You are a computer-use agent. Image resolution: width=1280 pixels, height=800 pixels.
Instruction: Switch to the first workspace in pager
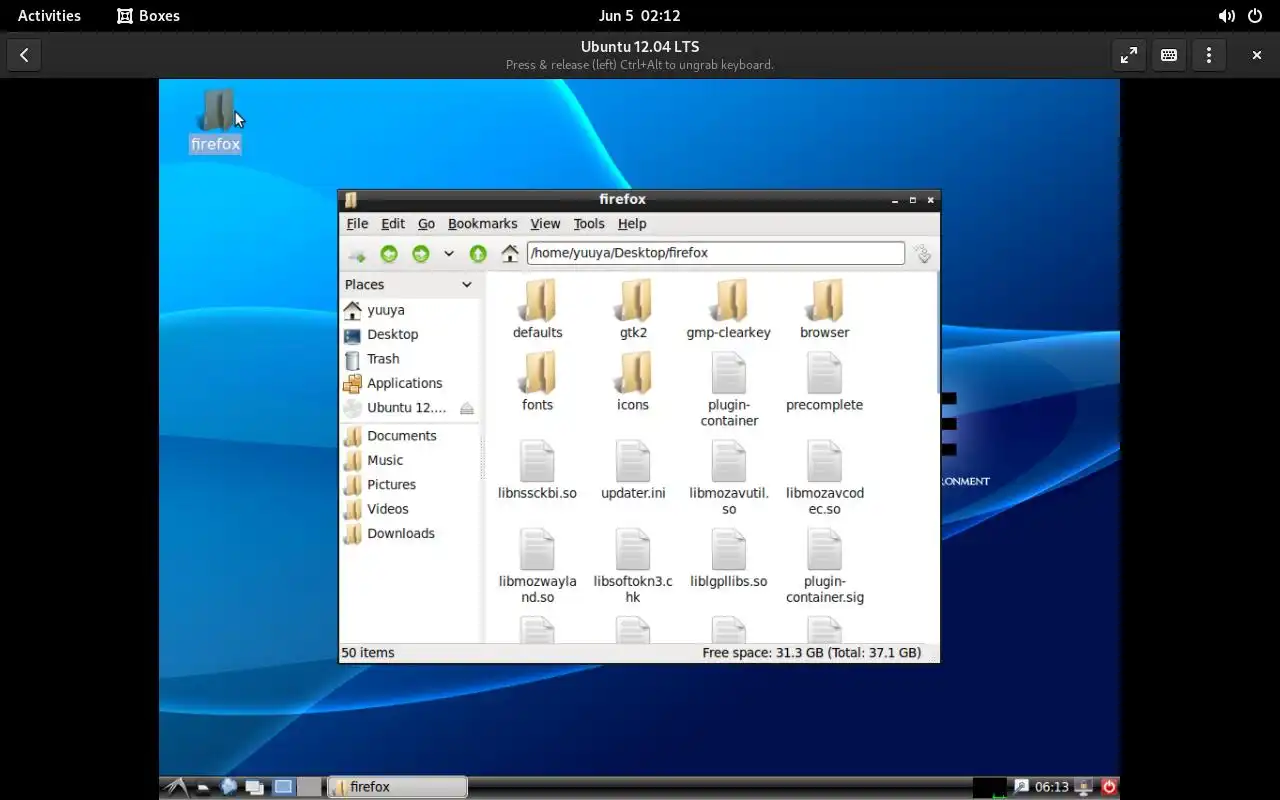tap(284, 787)
